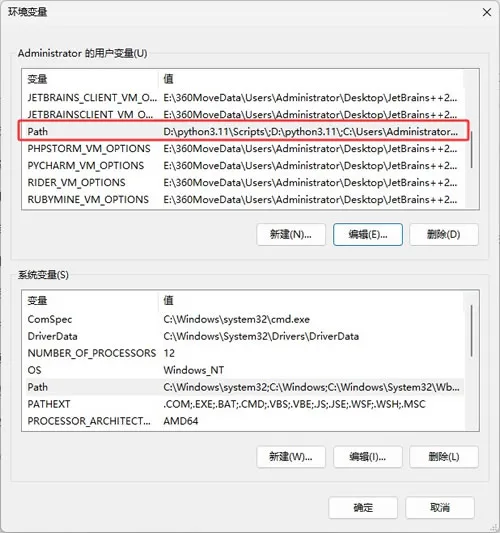Select the DriverData system variable
The image size is (500, 533).
tap(243, 336)
